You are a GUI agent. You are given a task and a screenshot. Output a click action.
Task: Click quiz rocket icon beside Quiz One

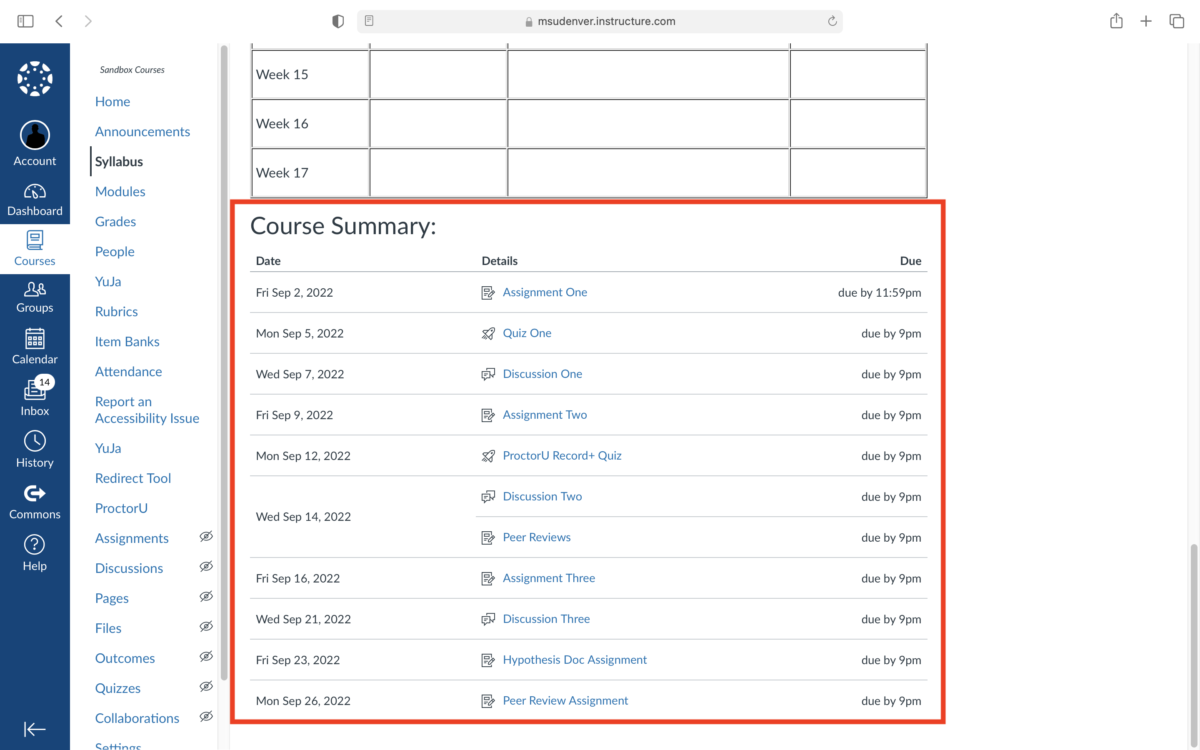488,334
